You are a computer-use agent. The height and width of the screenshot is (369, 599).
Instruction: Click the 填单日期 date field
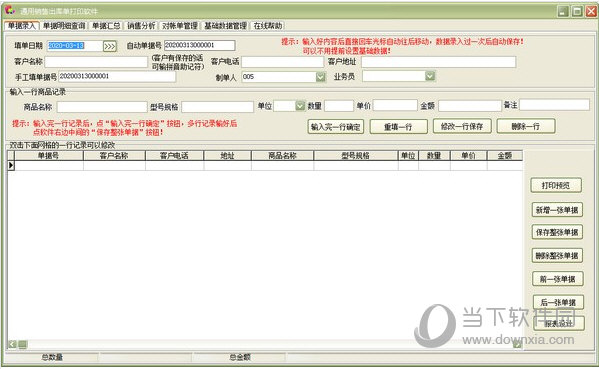[x=75, y=46]
